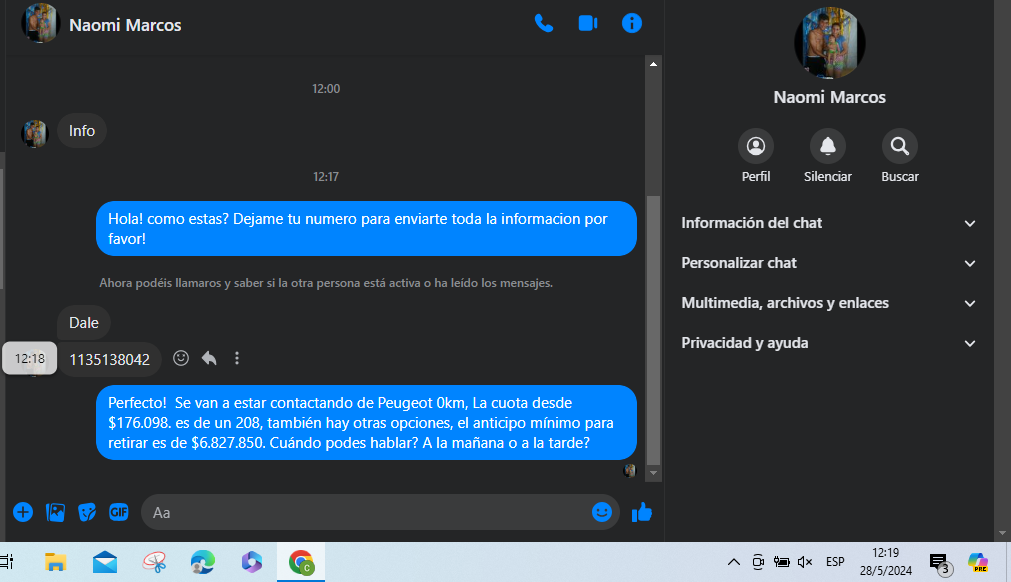1011x582 pixels.
Task: Reply to the phone number message
Action: pos(209,358)
